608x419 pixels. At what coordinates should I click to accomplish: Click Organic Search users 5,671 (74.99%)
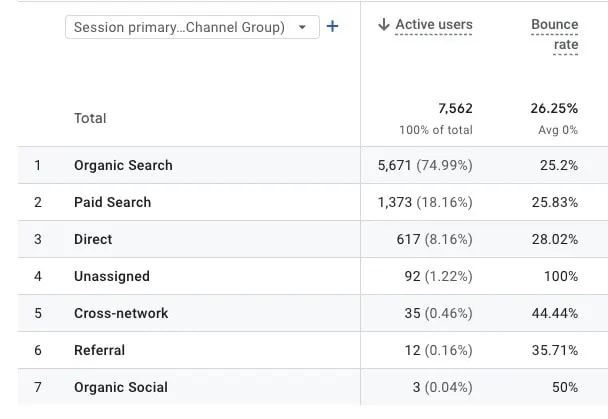425,166
